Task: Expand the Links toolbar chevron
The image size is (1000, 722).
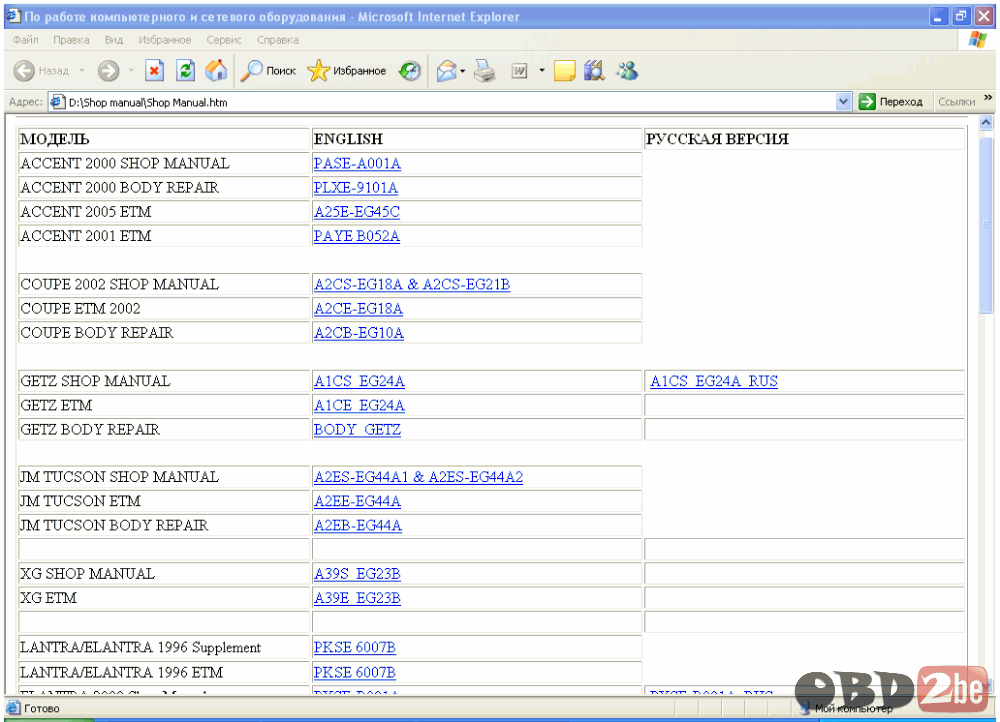Action: pyautogui.click(x=988, y=98)
